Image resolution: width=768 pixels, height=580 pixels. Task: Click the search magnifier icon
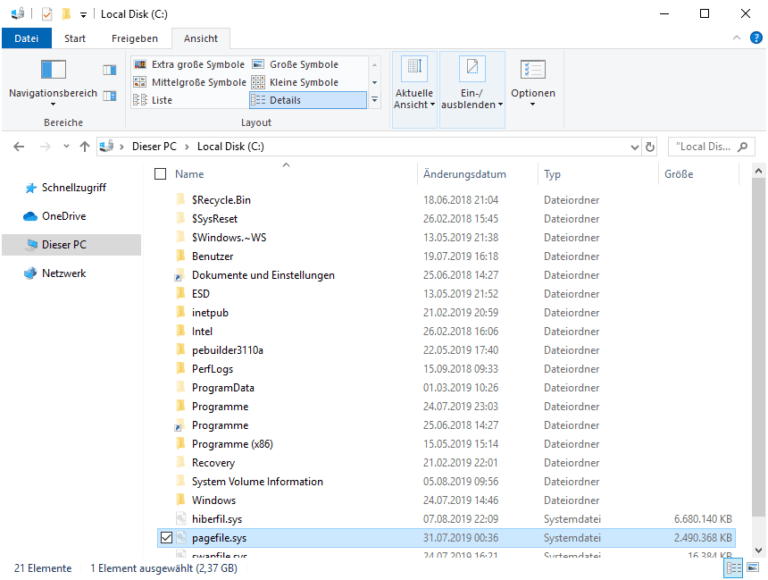point(743,146)
